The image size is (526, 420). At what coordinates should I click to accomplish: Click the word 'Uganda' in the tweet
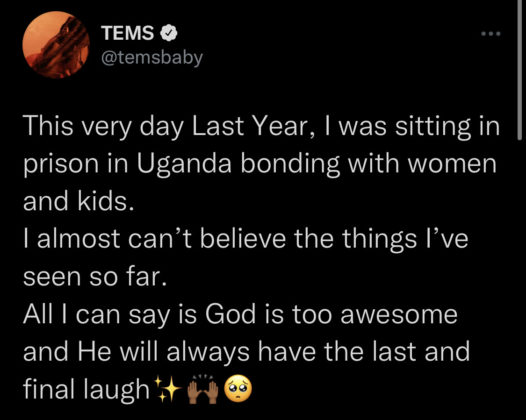(x=184, y=165)
